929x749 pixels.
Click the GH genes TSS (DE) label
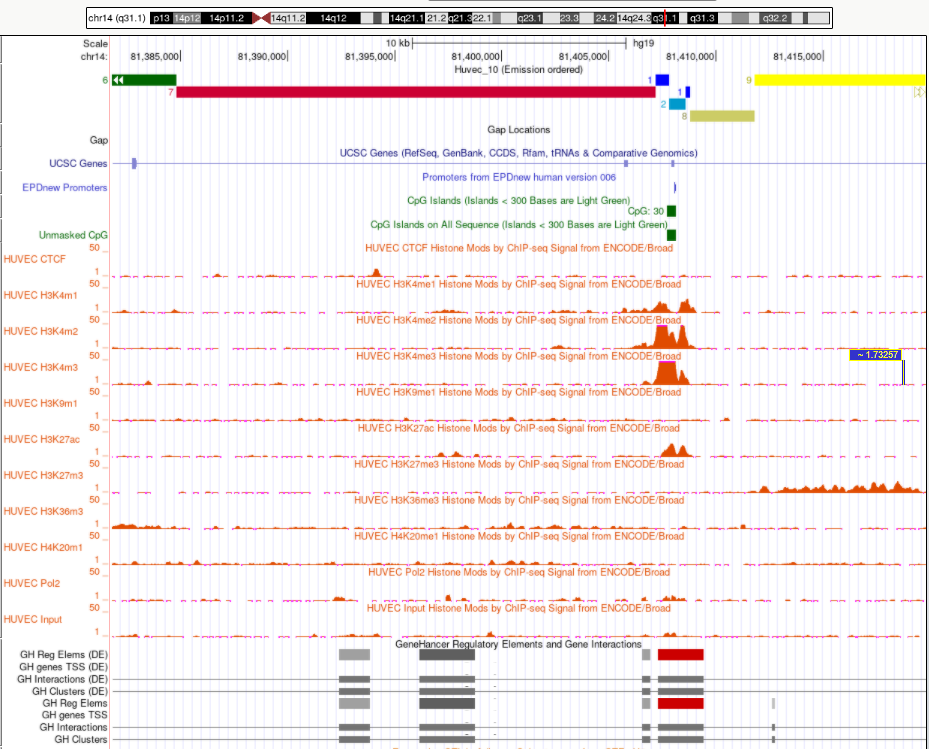[63, 667]
